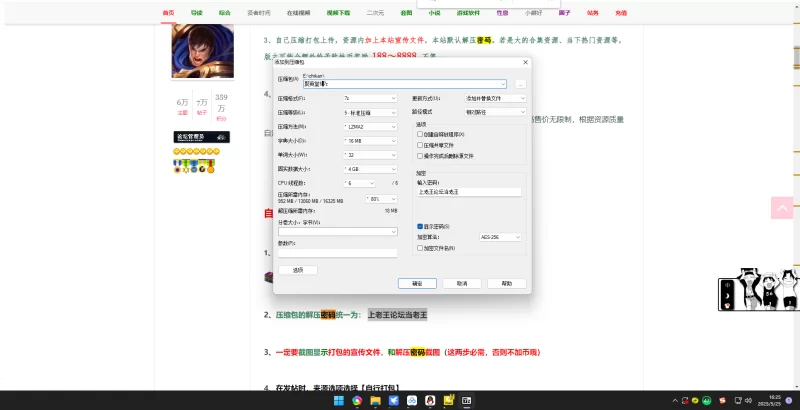Viewport: 800px width, 410px height.
Task: Open Baidu Netdisk cloud icon in taskbar
Action: pos(412,400)
